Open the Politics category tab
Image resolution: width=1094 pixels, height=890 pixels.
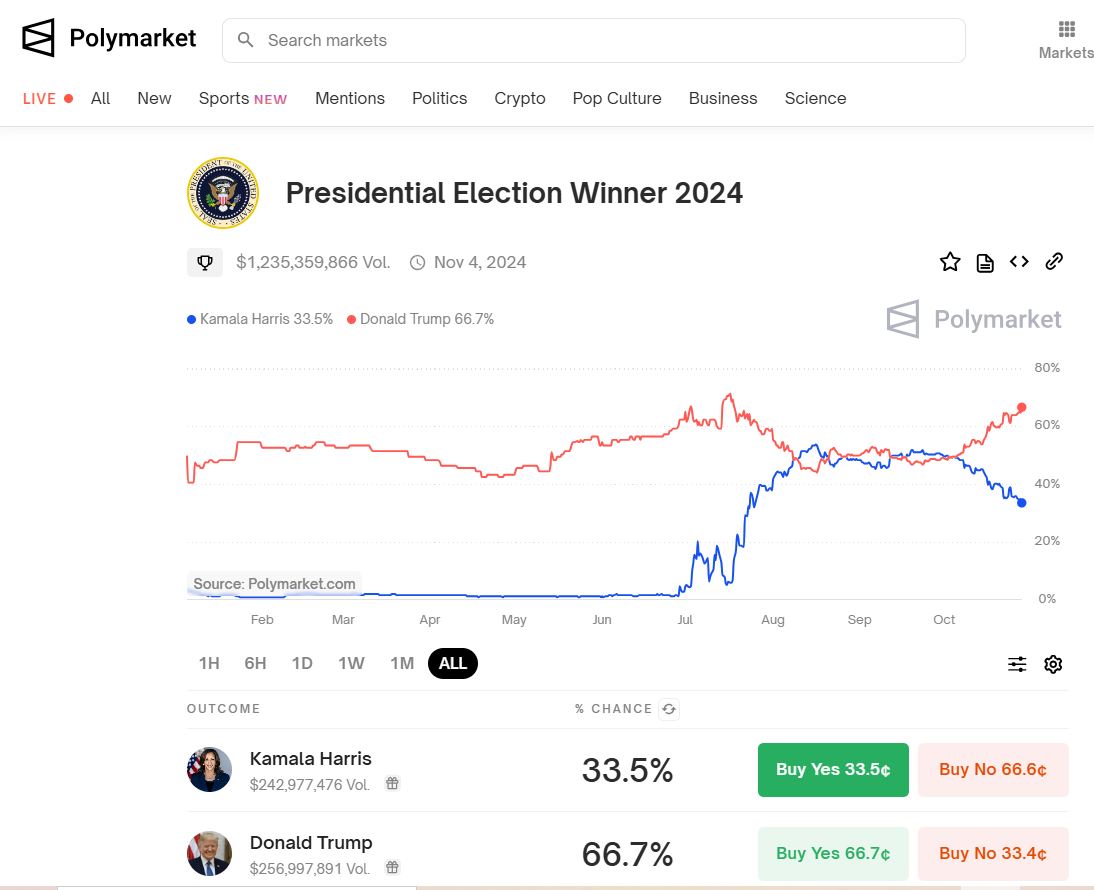[439, 98]
